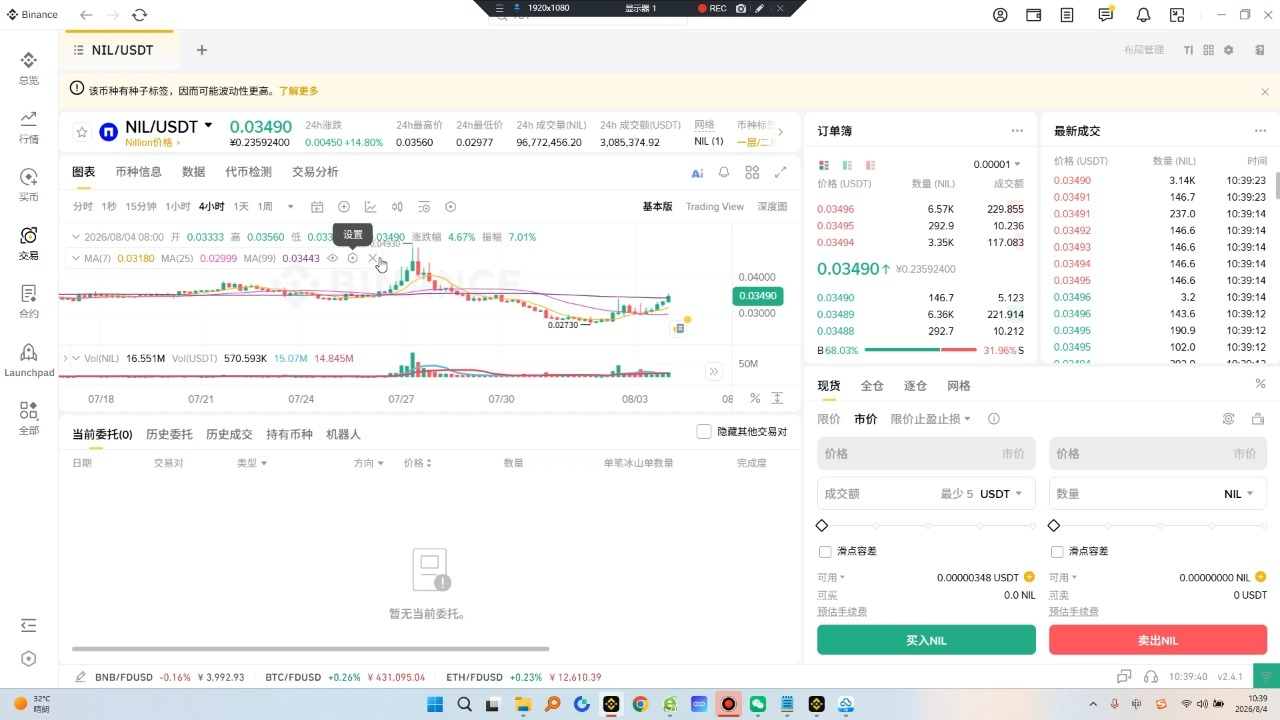
Task: Open the technical indicators line-chart icon
Action: click(x=370, y=207)
